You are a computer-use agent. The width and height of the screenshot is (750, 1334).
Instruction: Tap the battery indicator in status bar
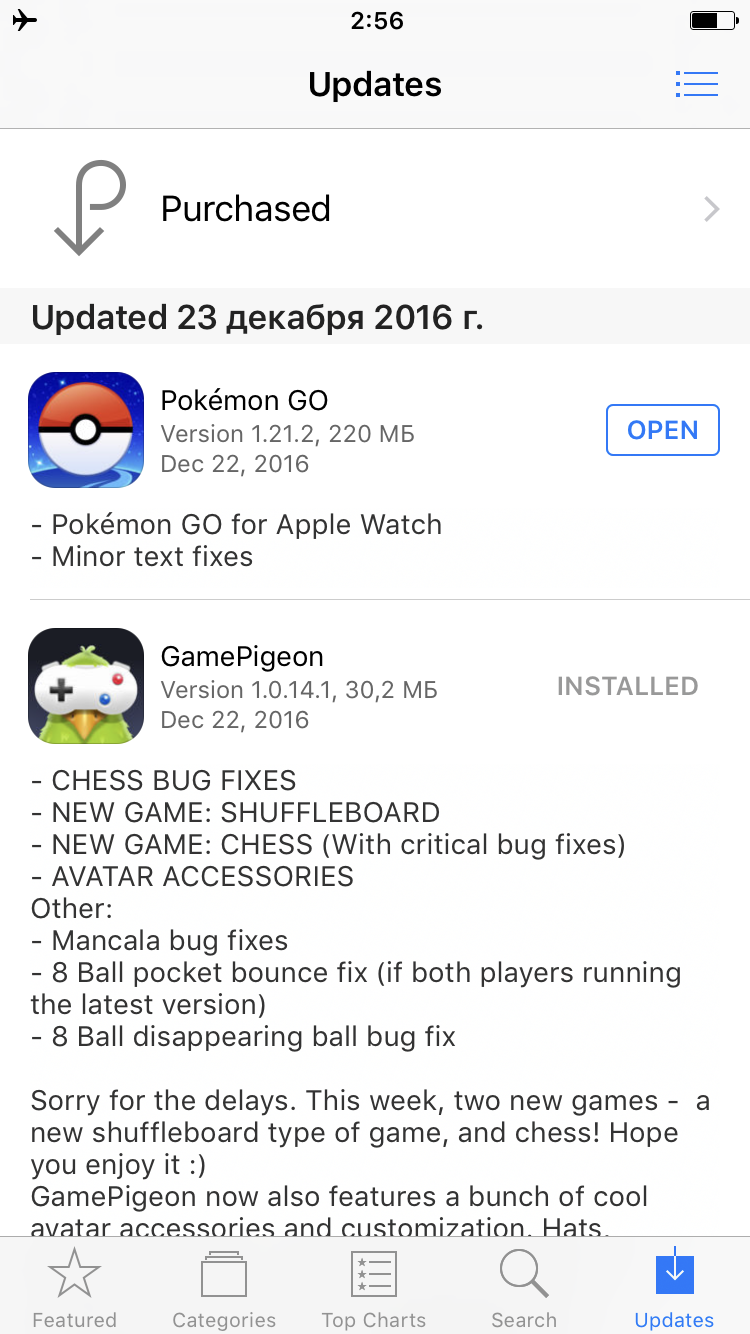711,20
